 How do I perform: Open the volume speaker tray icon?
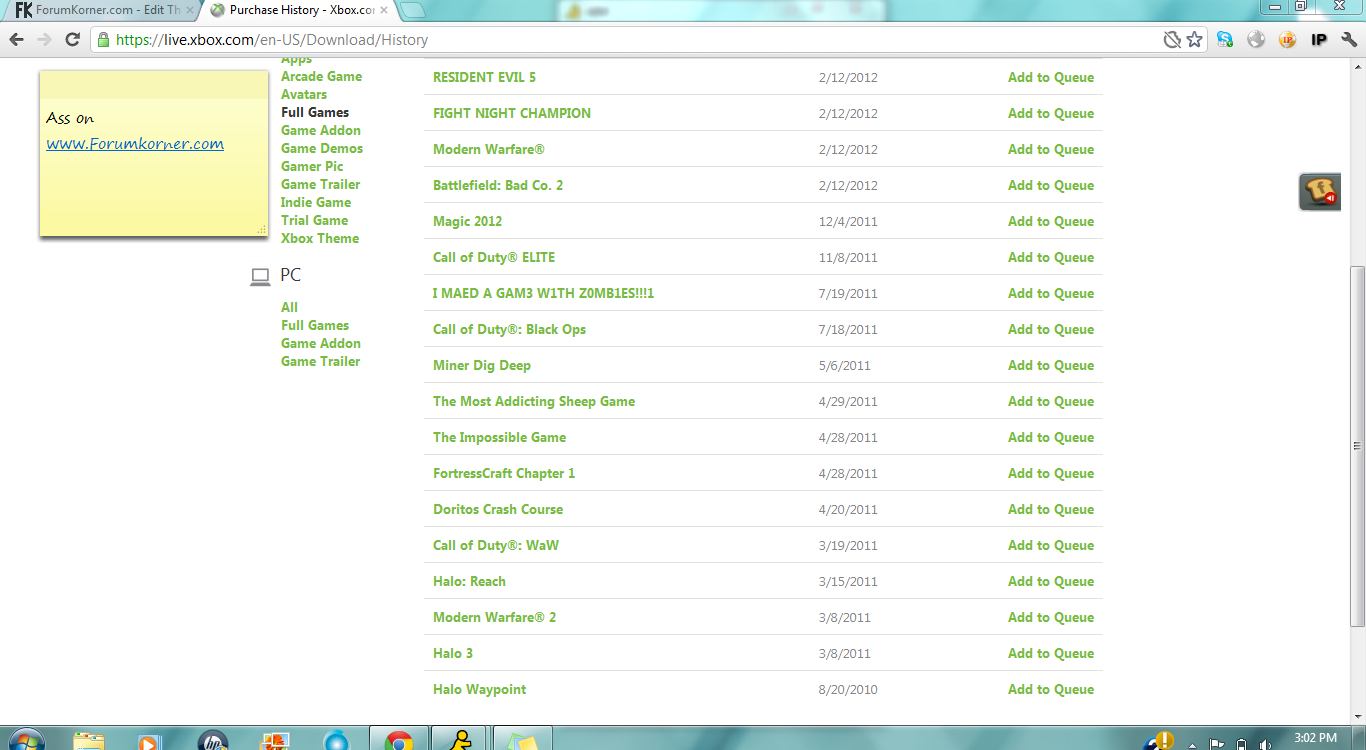(1265, 743)
